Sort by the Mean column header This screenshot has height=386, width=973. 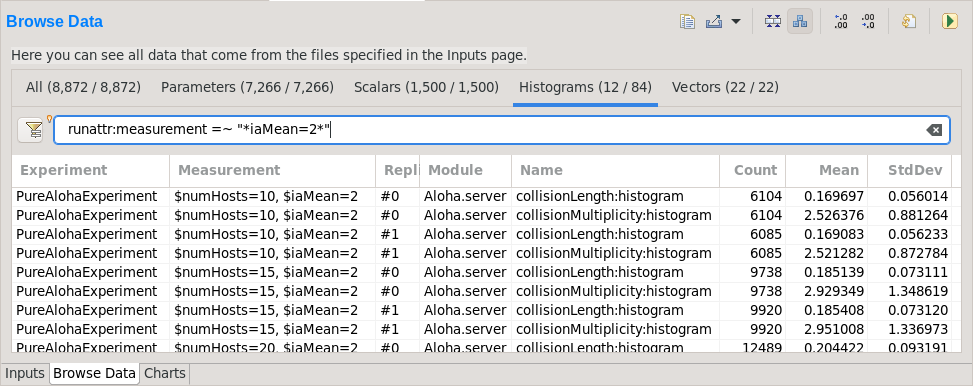(827, 171)
